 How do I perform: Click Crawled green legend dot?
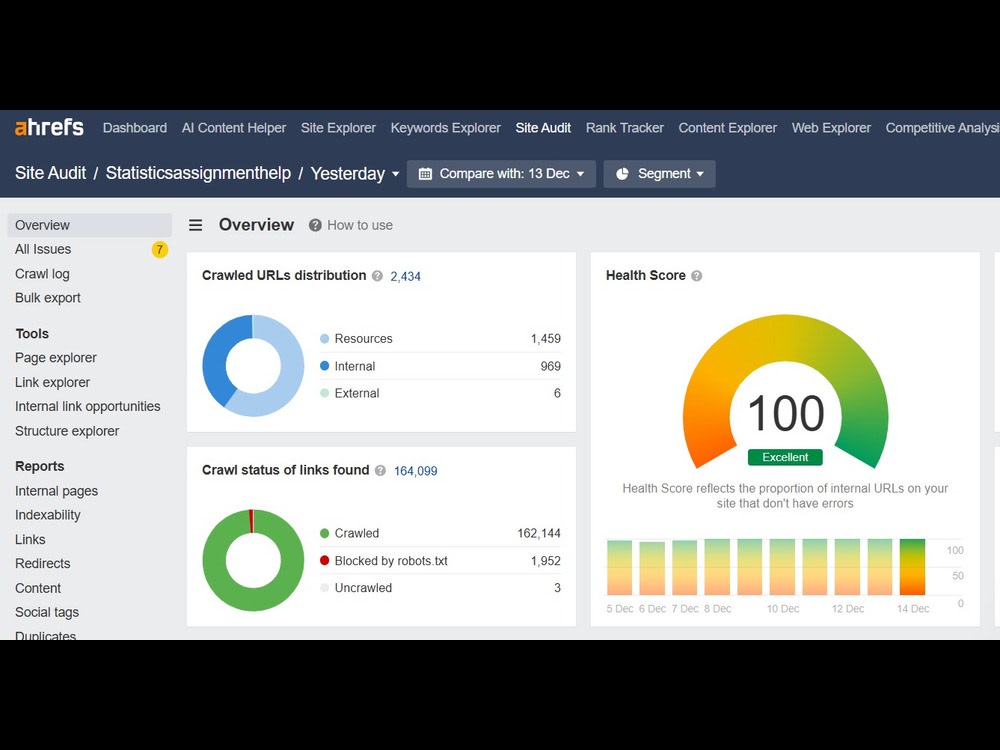(x=325, y=533)
